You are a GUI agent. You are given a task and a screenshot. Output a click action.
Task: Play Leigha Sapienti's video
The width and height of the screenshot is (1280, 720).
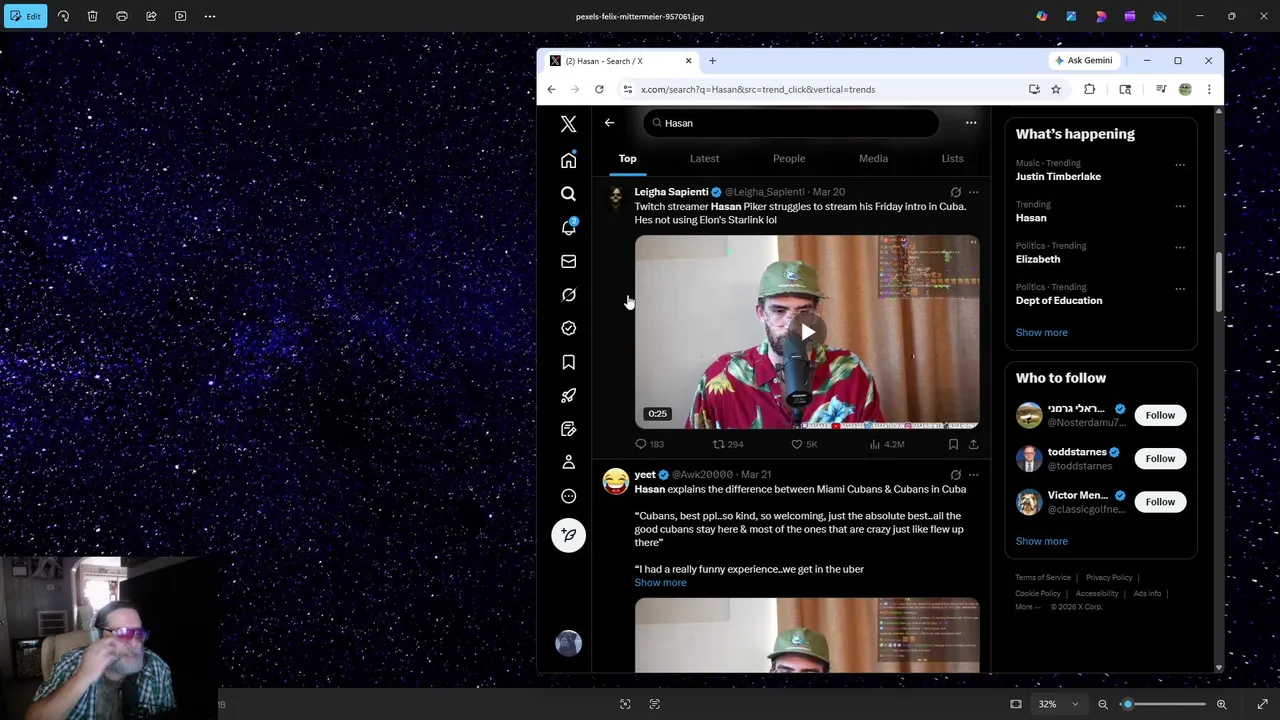(807, 332)
